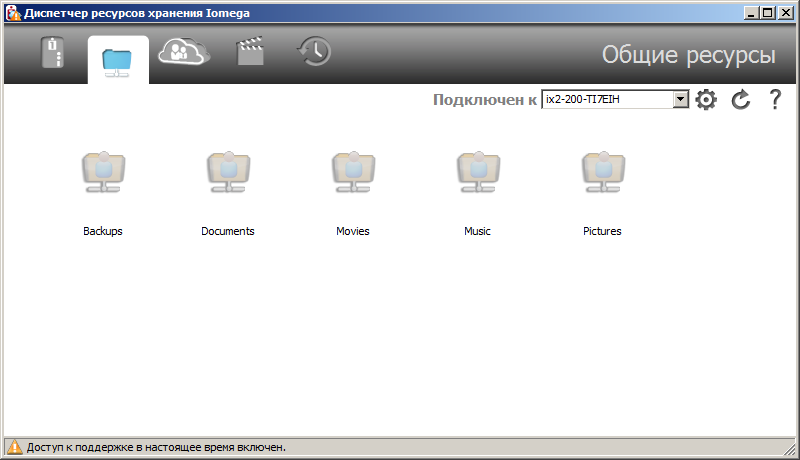Select the shared folders tab icon

(117, 62)
